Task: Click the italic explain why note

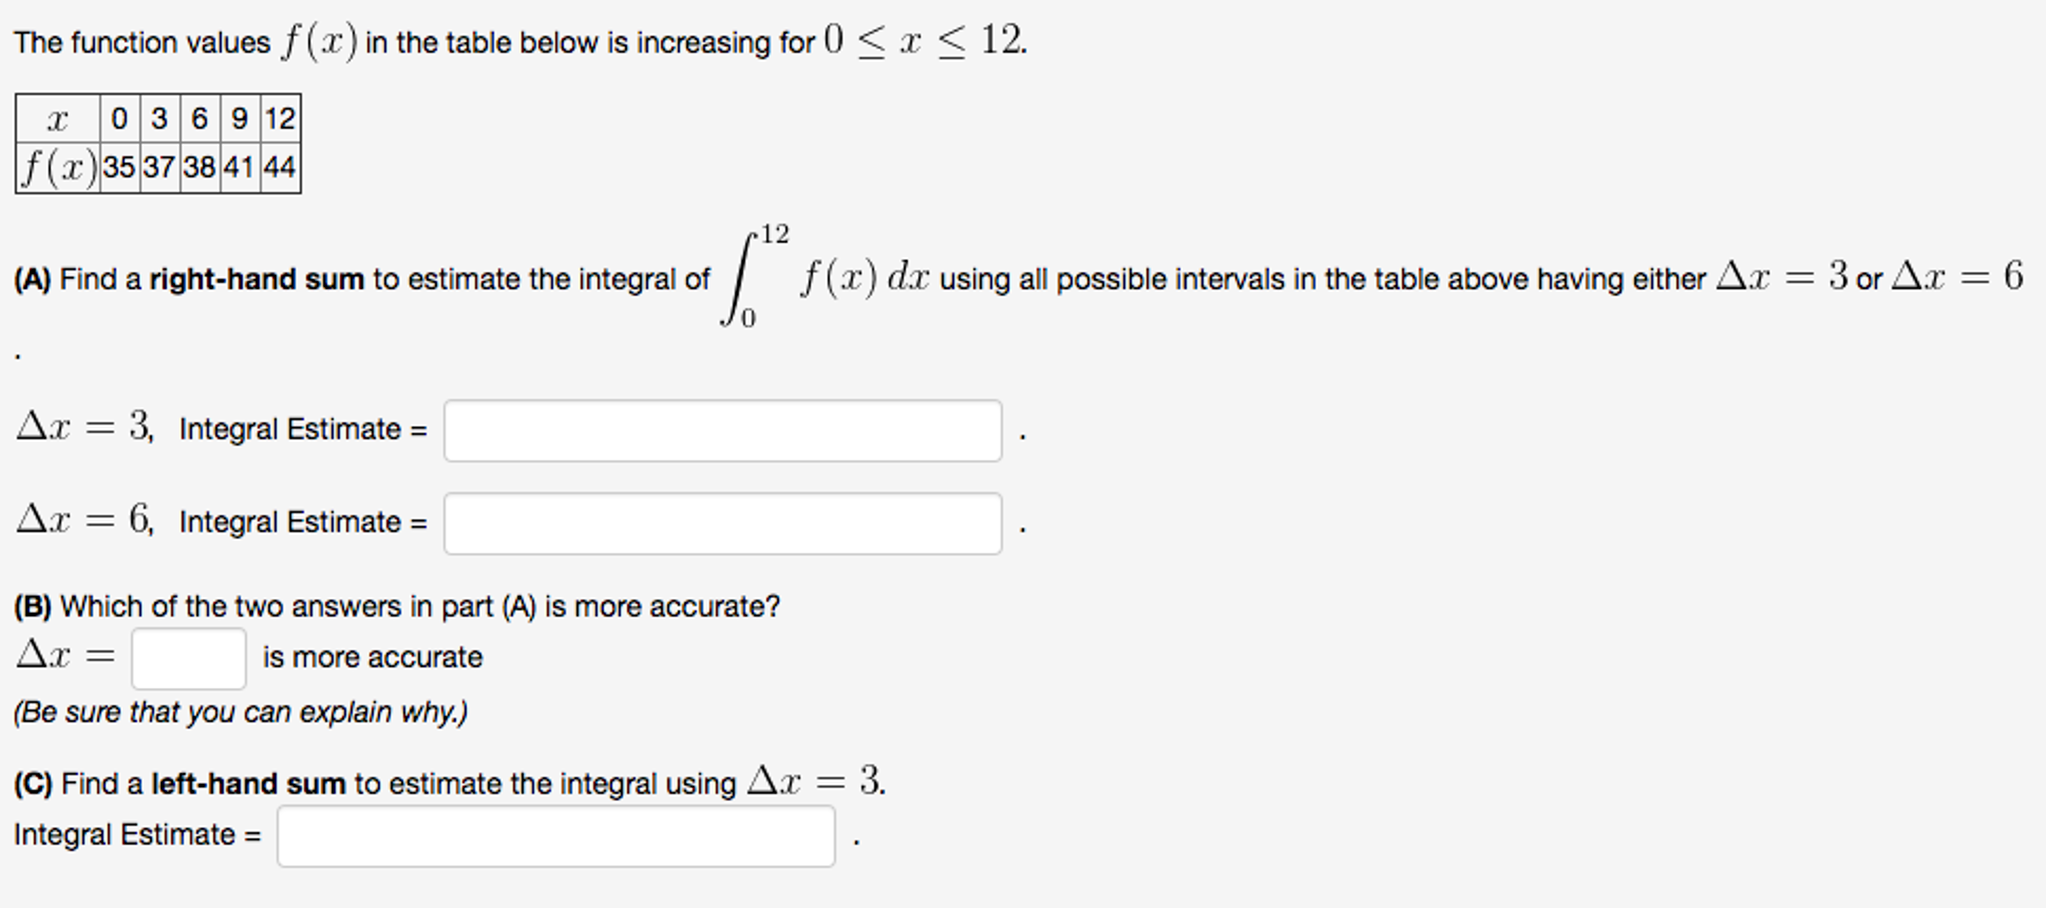Action: click(240, 711)
